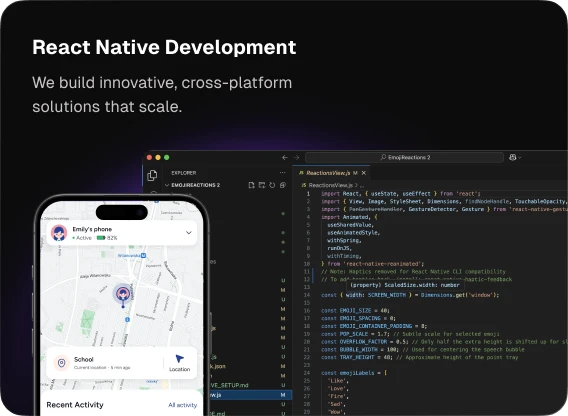
Task: Click Emily's avatar in the phone card
Action: (x=59, y=233)
